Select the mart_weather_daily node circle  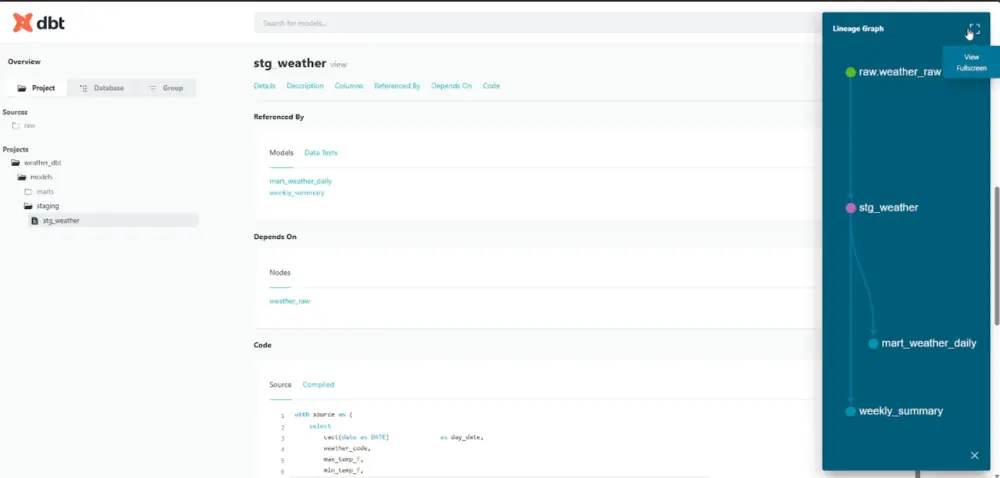[873, 344]
